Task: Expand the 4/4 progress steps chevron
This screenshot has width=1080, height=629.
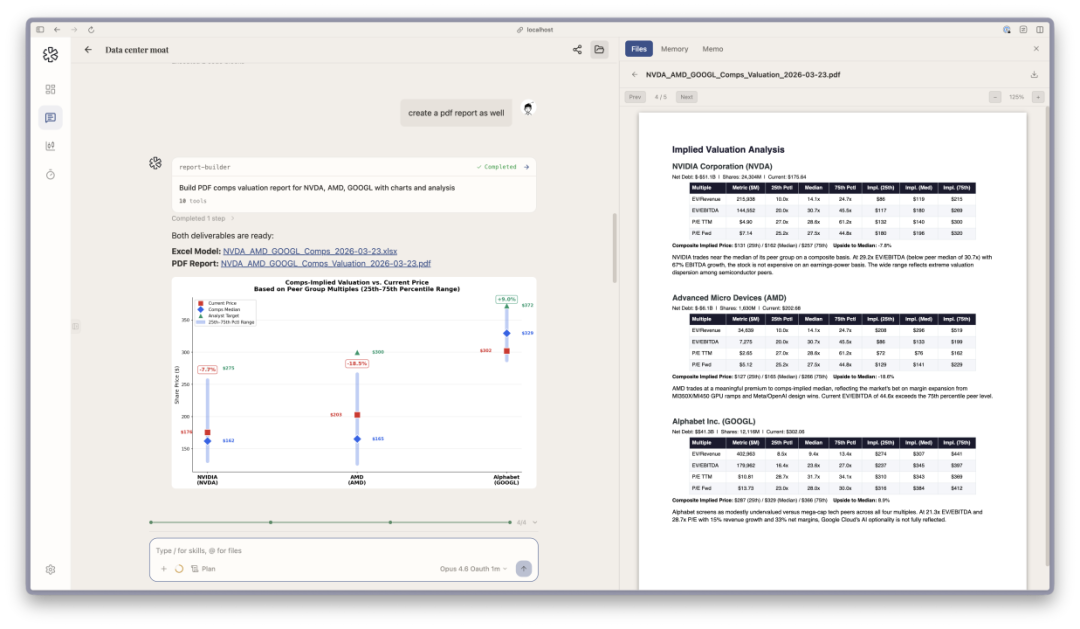Action: tap(535, 522)
